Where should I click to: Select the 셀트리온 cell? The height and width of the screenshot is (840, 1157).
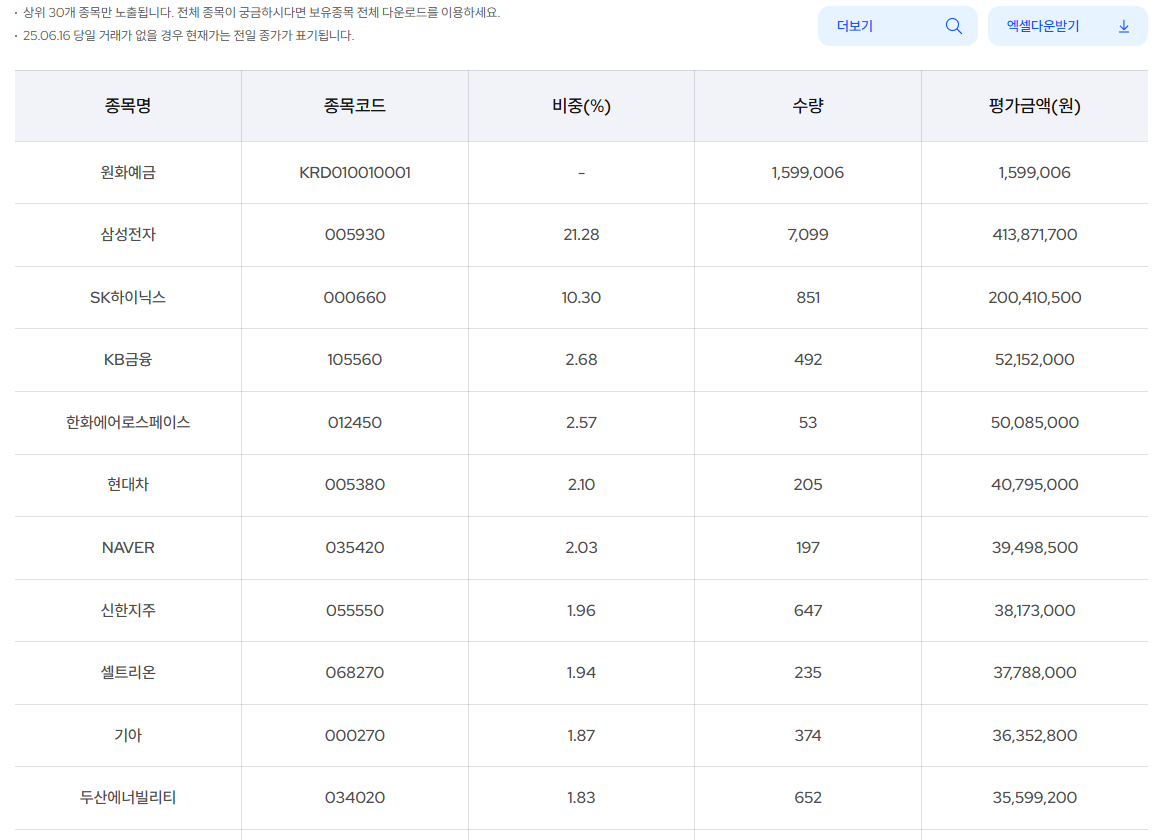point(128,672)
